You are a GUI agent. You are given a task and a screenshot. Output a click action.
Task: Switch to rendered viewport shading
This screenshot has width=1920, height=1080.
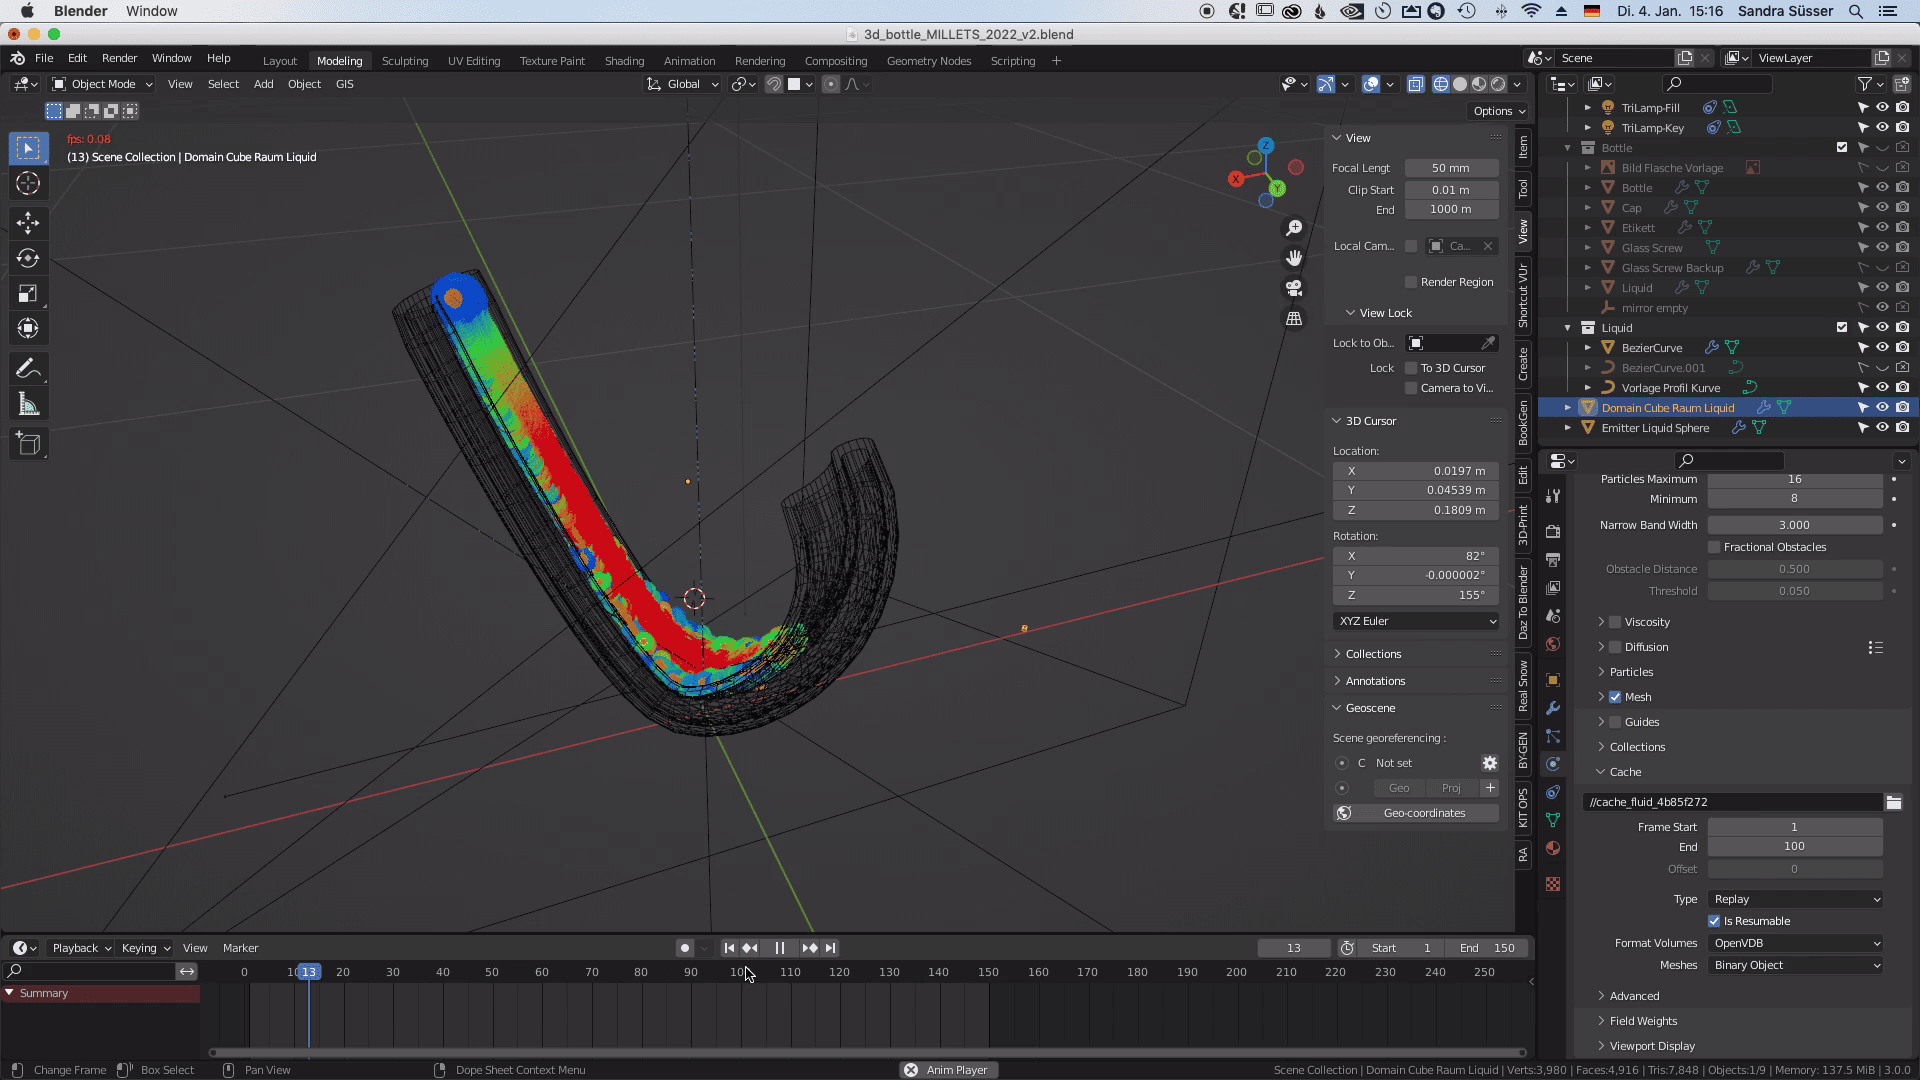(1498, 84)
